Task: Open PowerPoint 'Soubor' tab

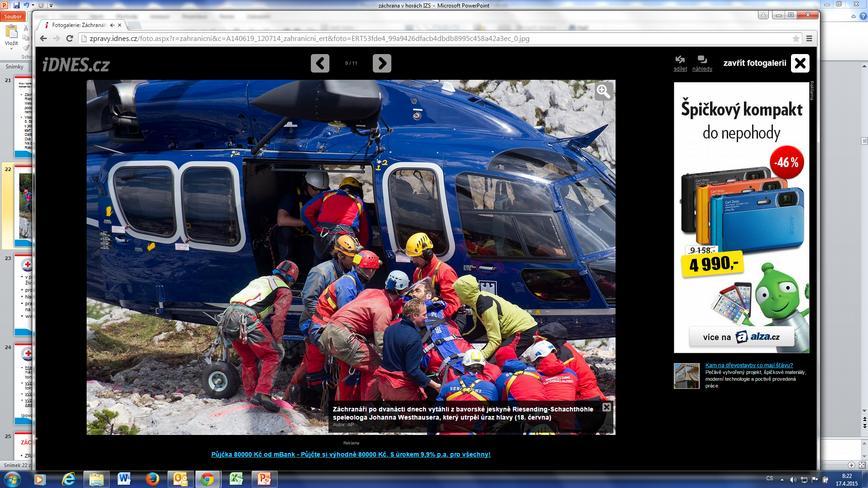Action: (x=12, y=16)
